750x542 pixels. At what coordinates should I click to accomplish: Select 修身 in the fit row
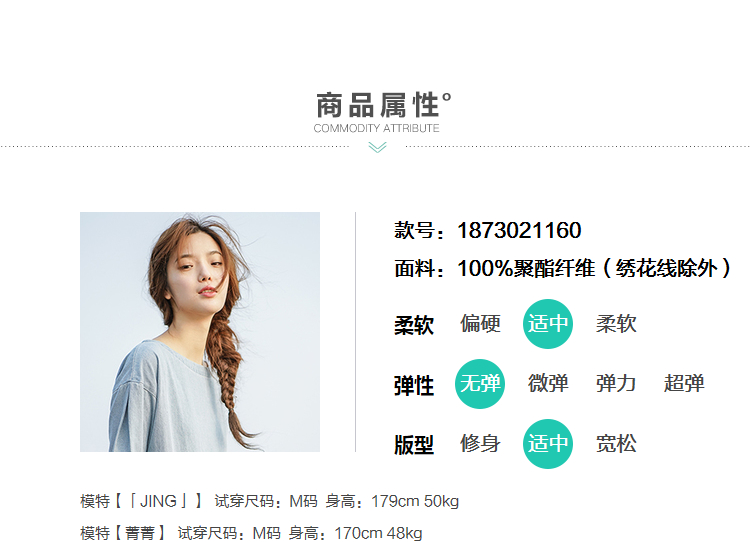pos(480,444)
